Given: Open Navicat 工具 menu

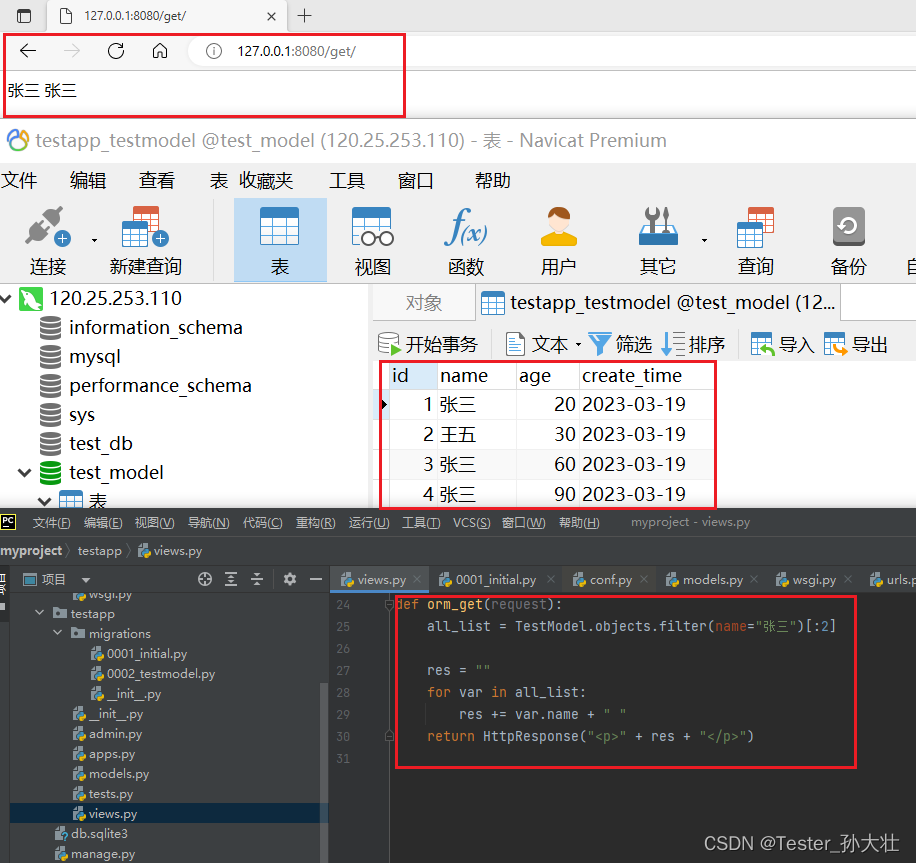Looking at the screenshot, I should coord(346,181).
